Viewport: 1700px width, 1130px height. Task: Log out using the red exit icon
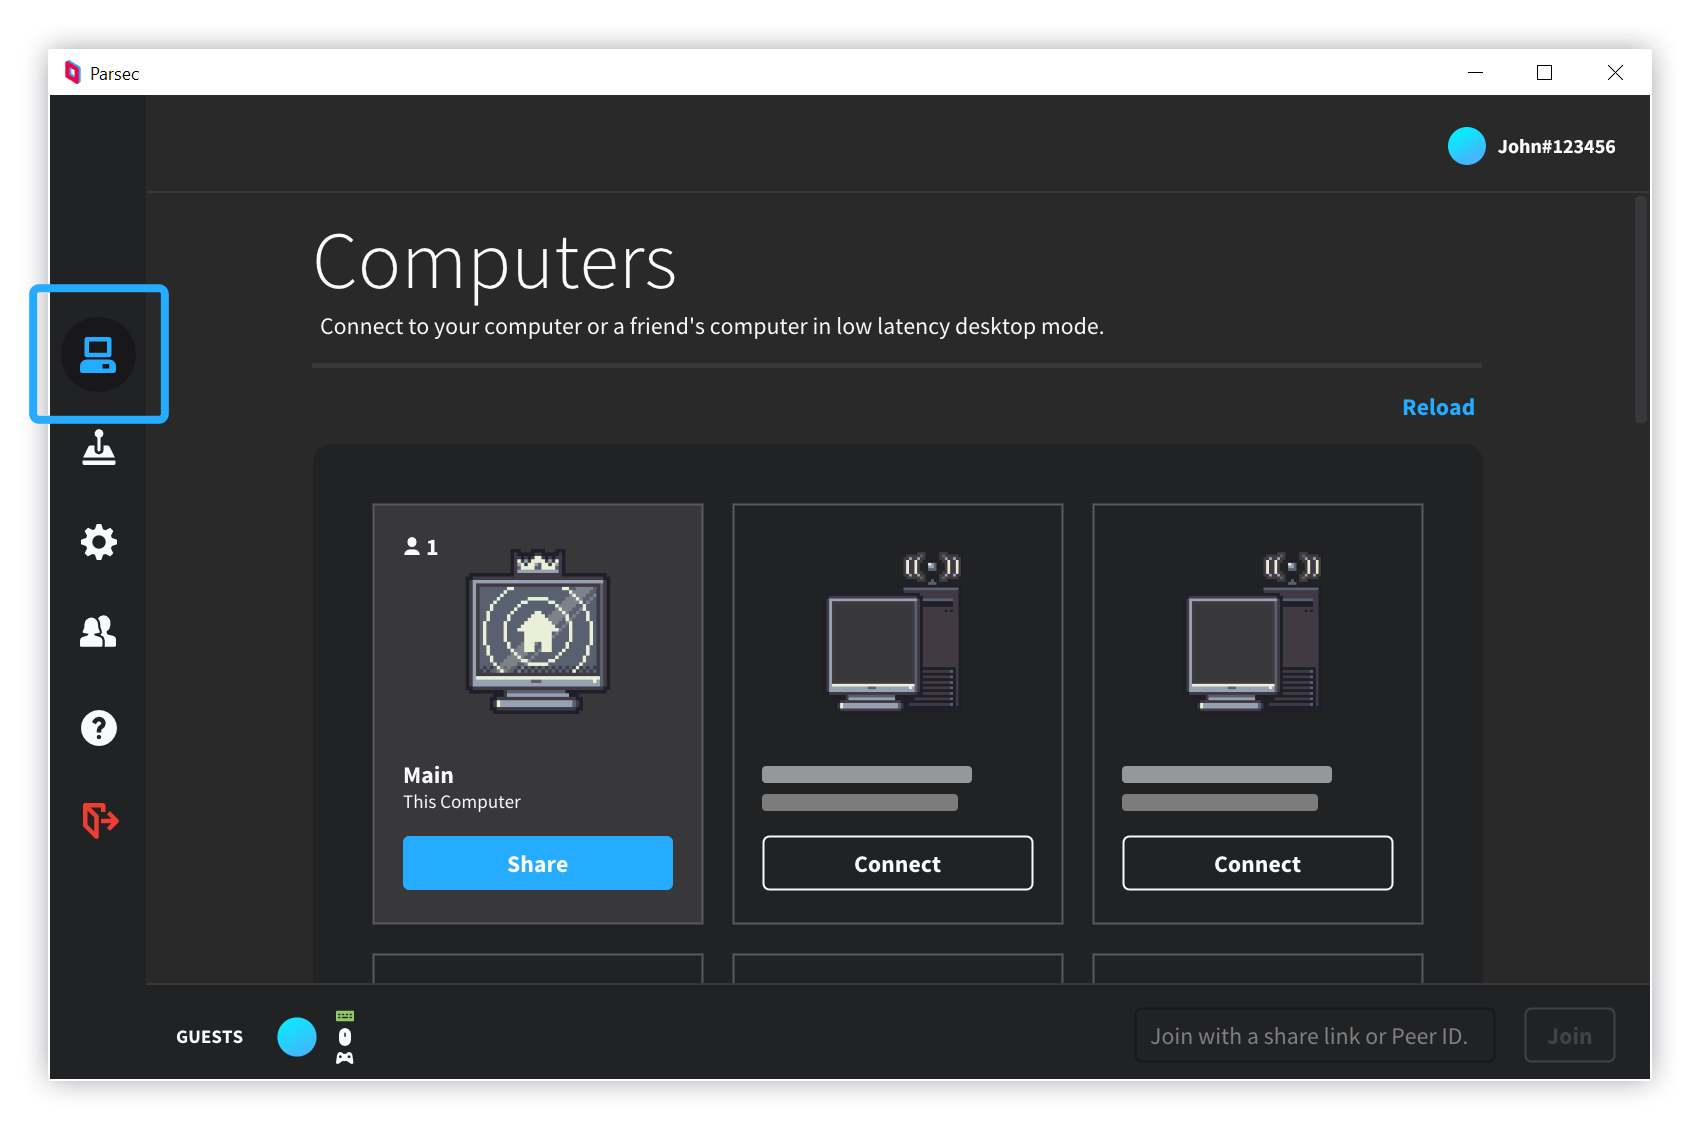(98, 820)
